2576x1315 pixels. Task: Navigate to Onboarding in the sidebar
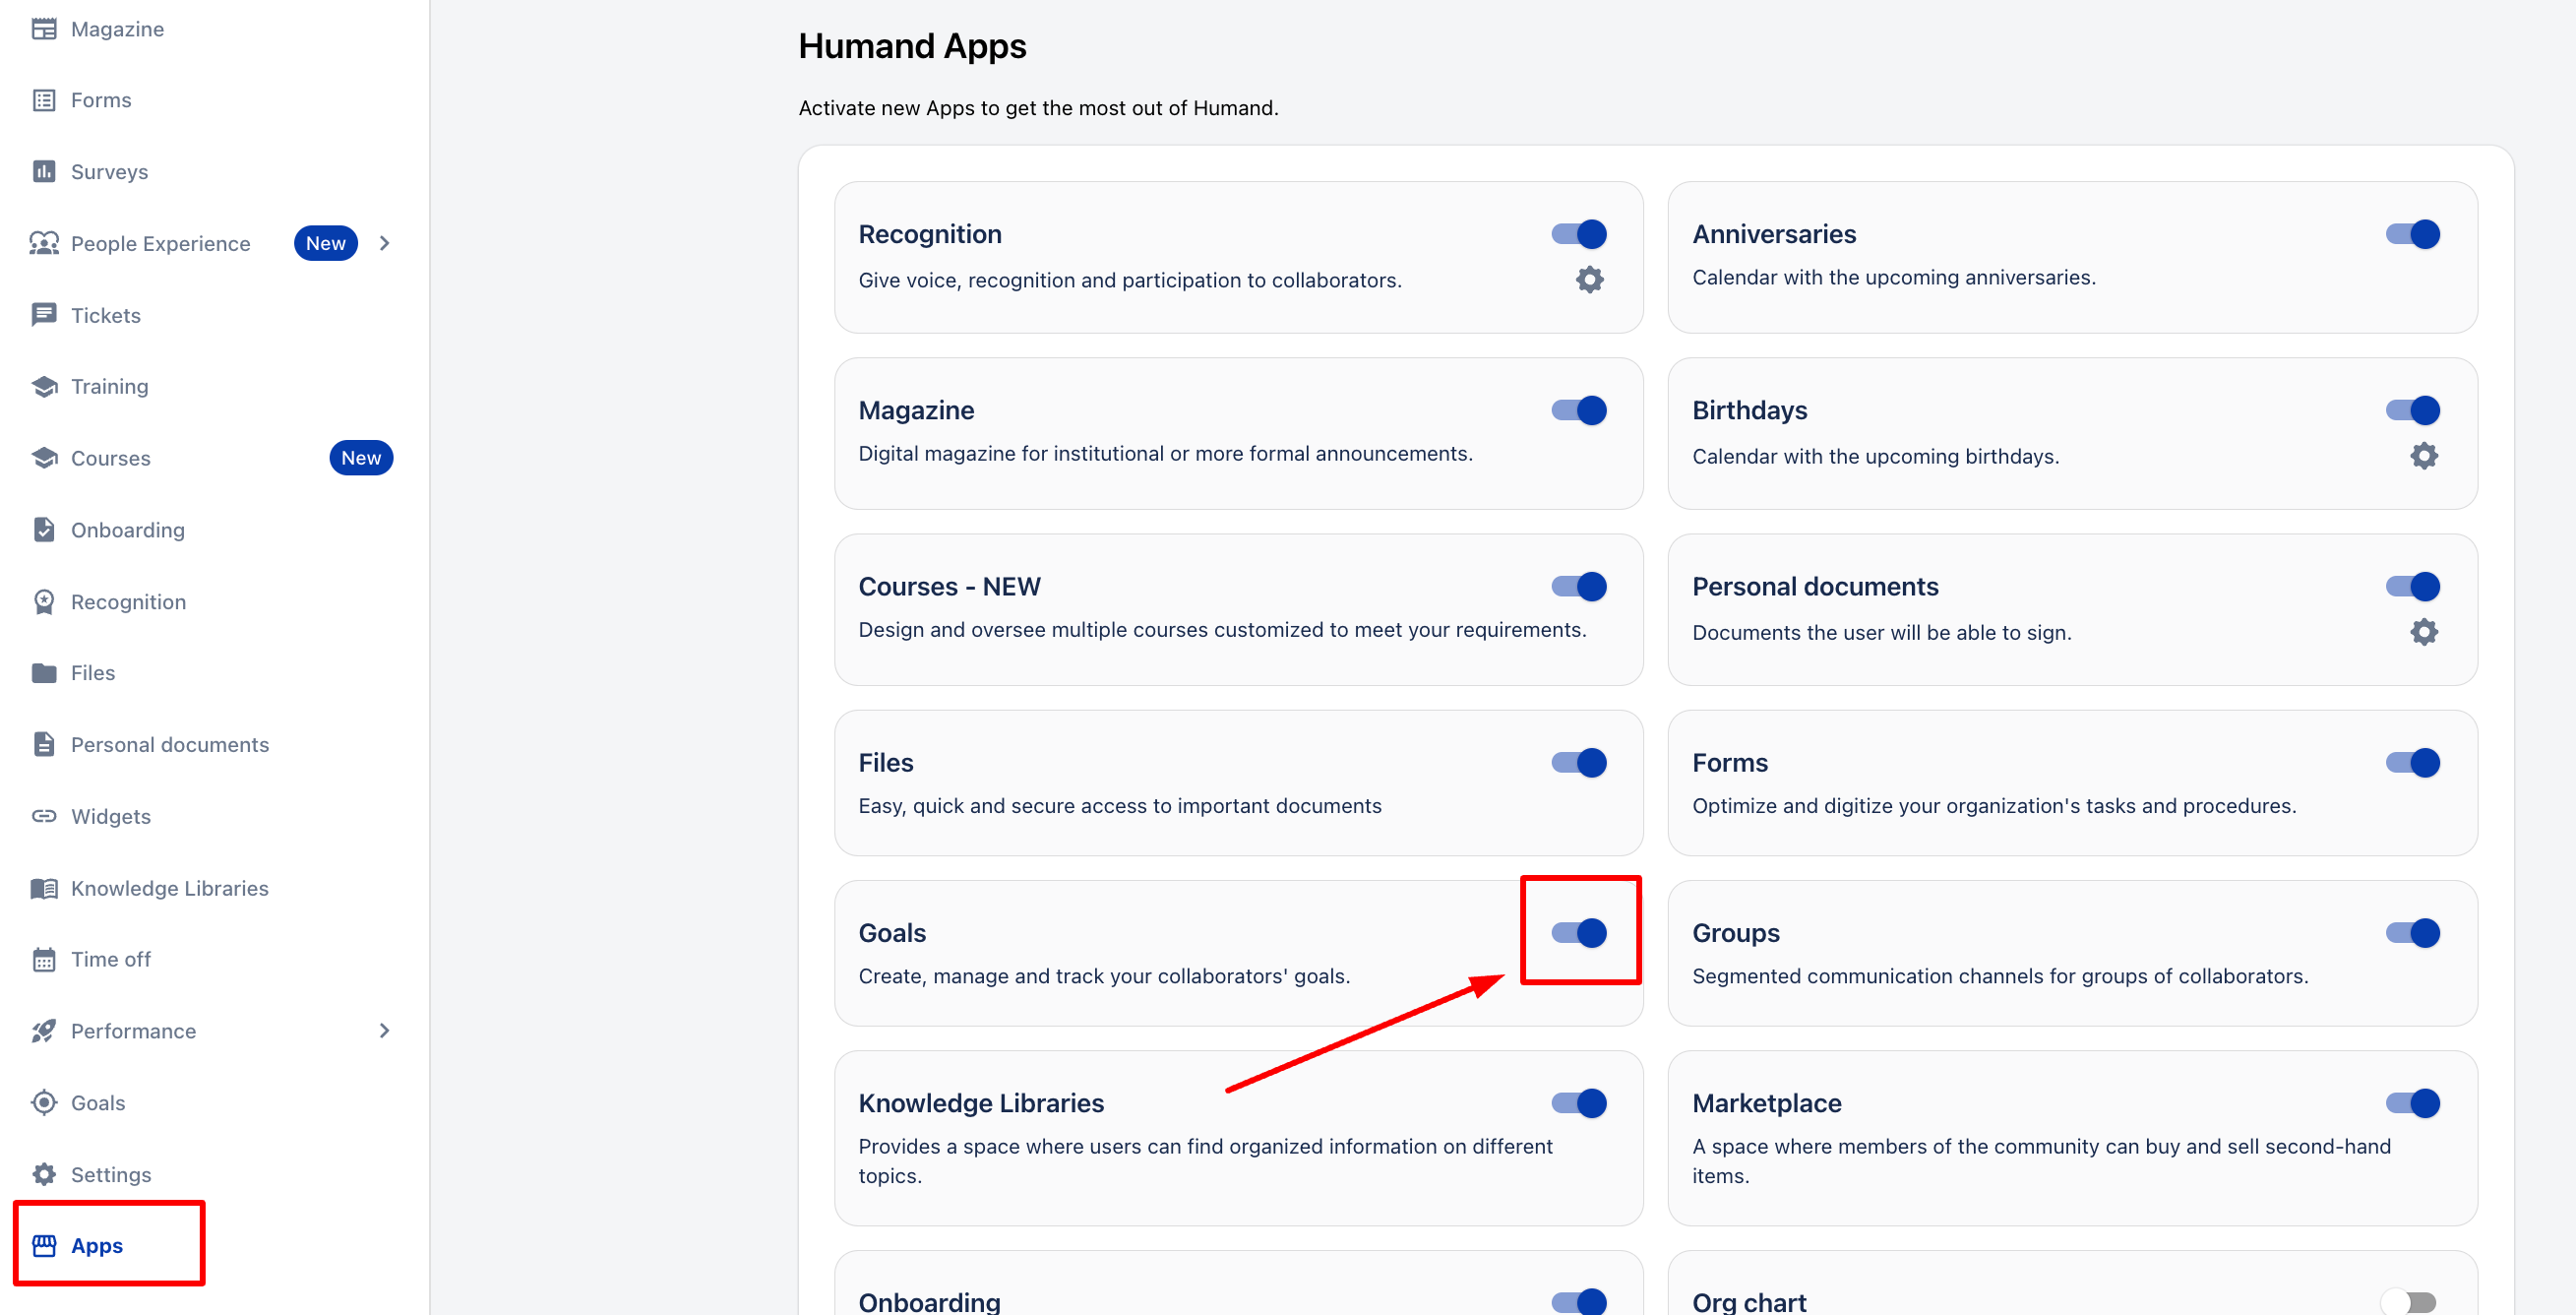127,530
